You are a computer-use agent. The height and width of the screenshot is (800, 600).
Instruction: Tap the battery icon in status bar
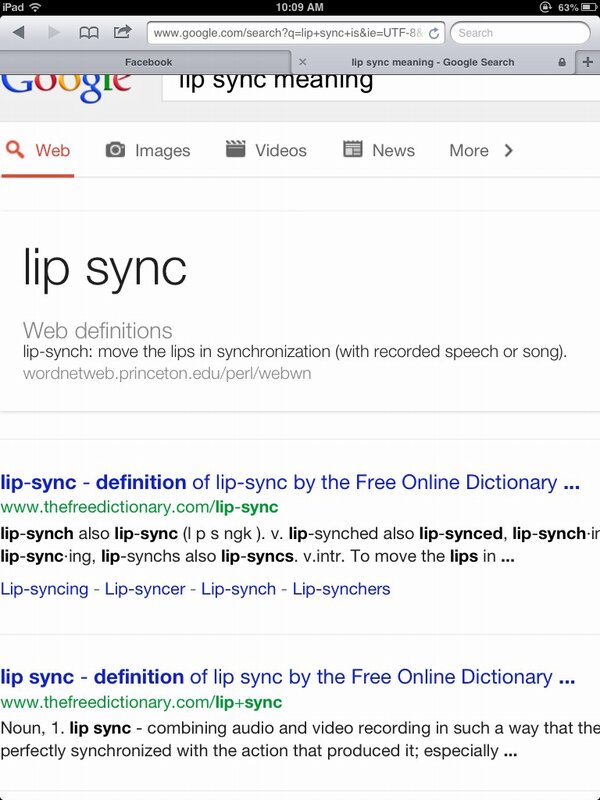click(x=589, y=7)
